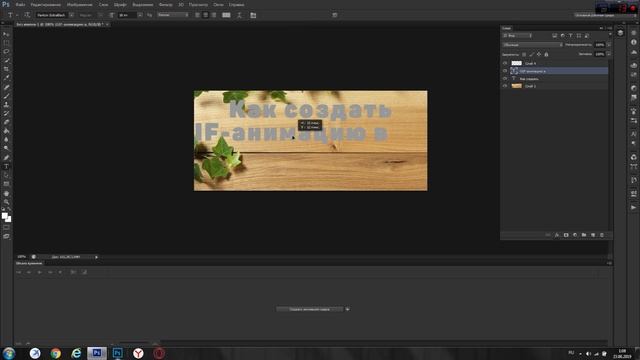Hide the bottom wood image layer

(505, 86)
